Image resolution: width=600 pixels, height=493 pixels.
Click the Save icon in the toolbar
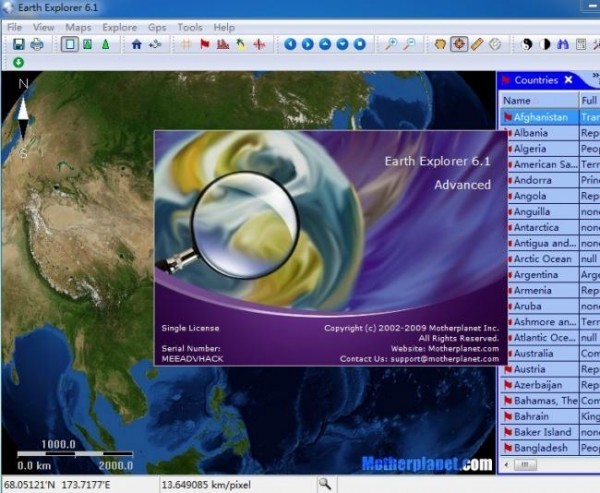18,44
